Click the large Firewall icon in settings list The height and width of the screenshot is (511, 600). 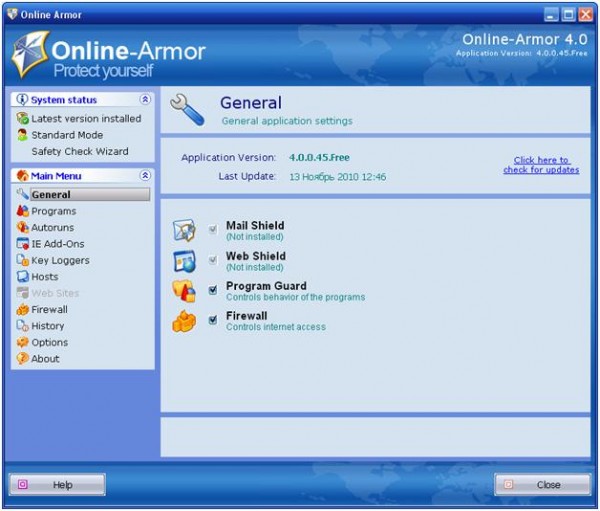click(184, 321)
